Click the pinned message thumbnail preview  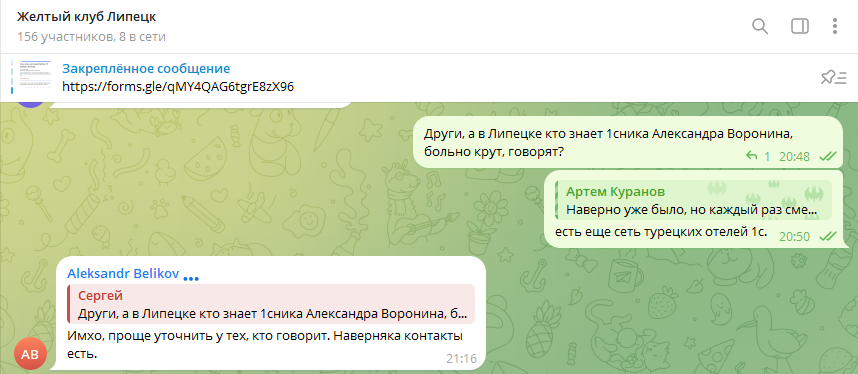(32, 77)
